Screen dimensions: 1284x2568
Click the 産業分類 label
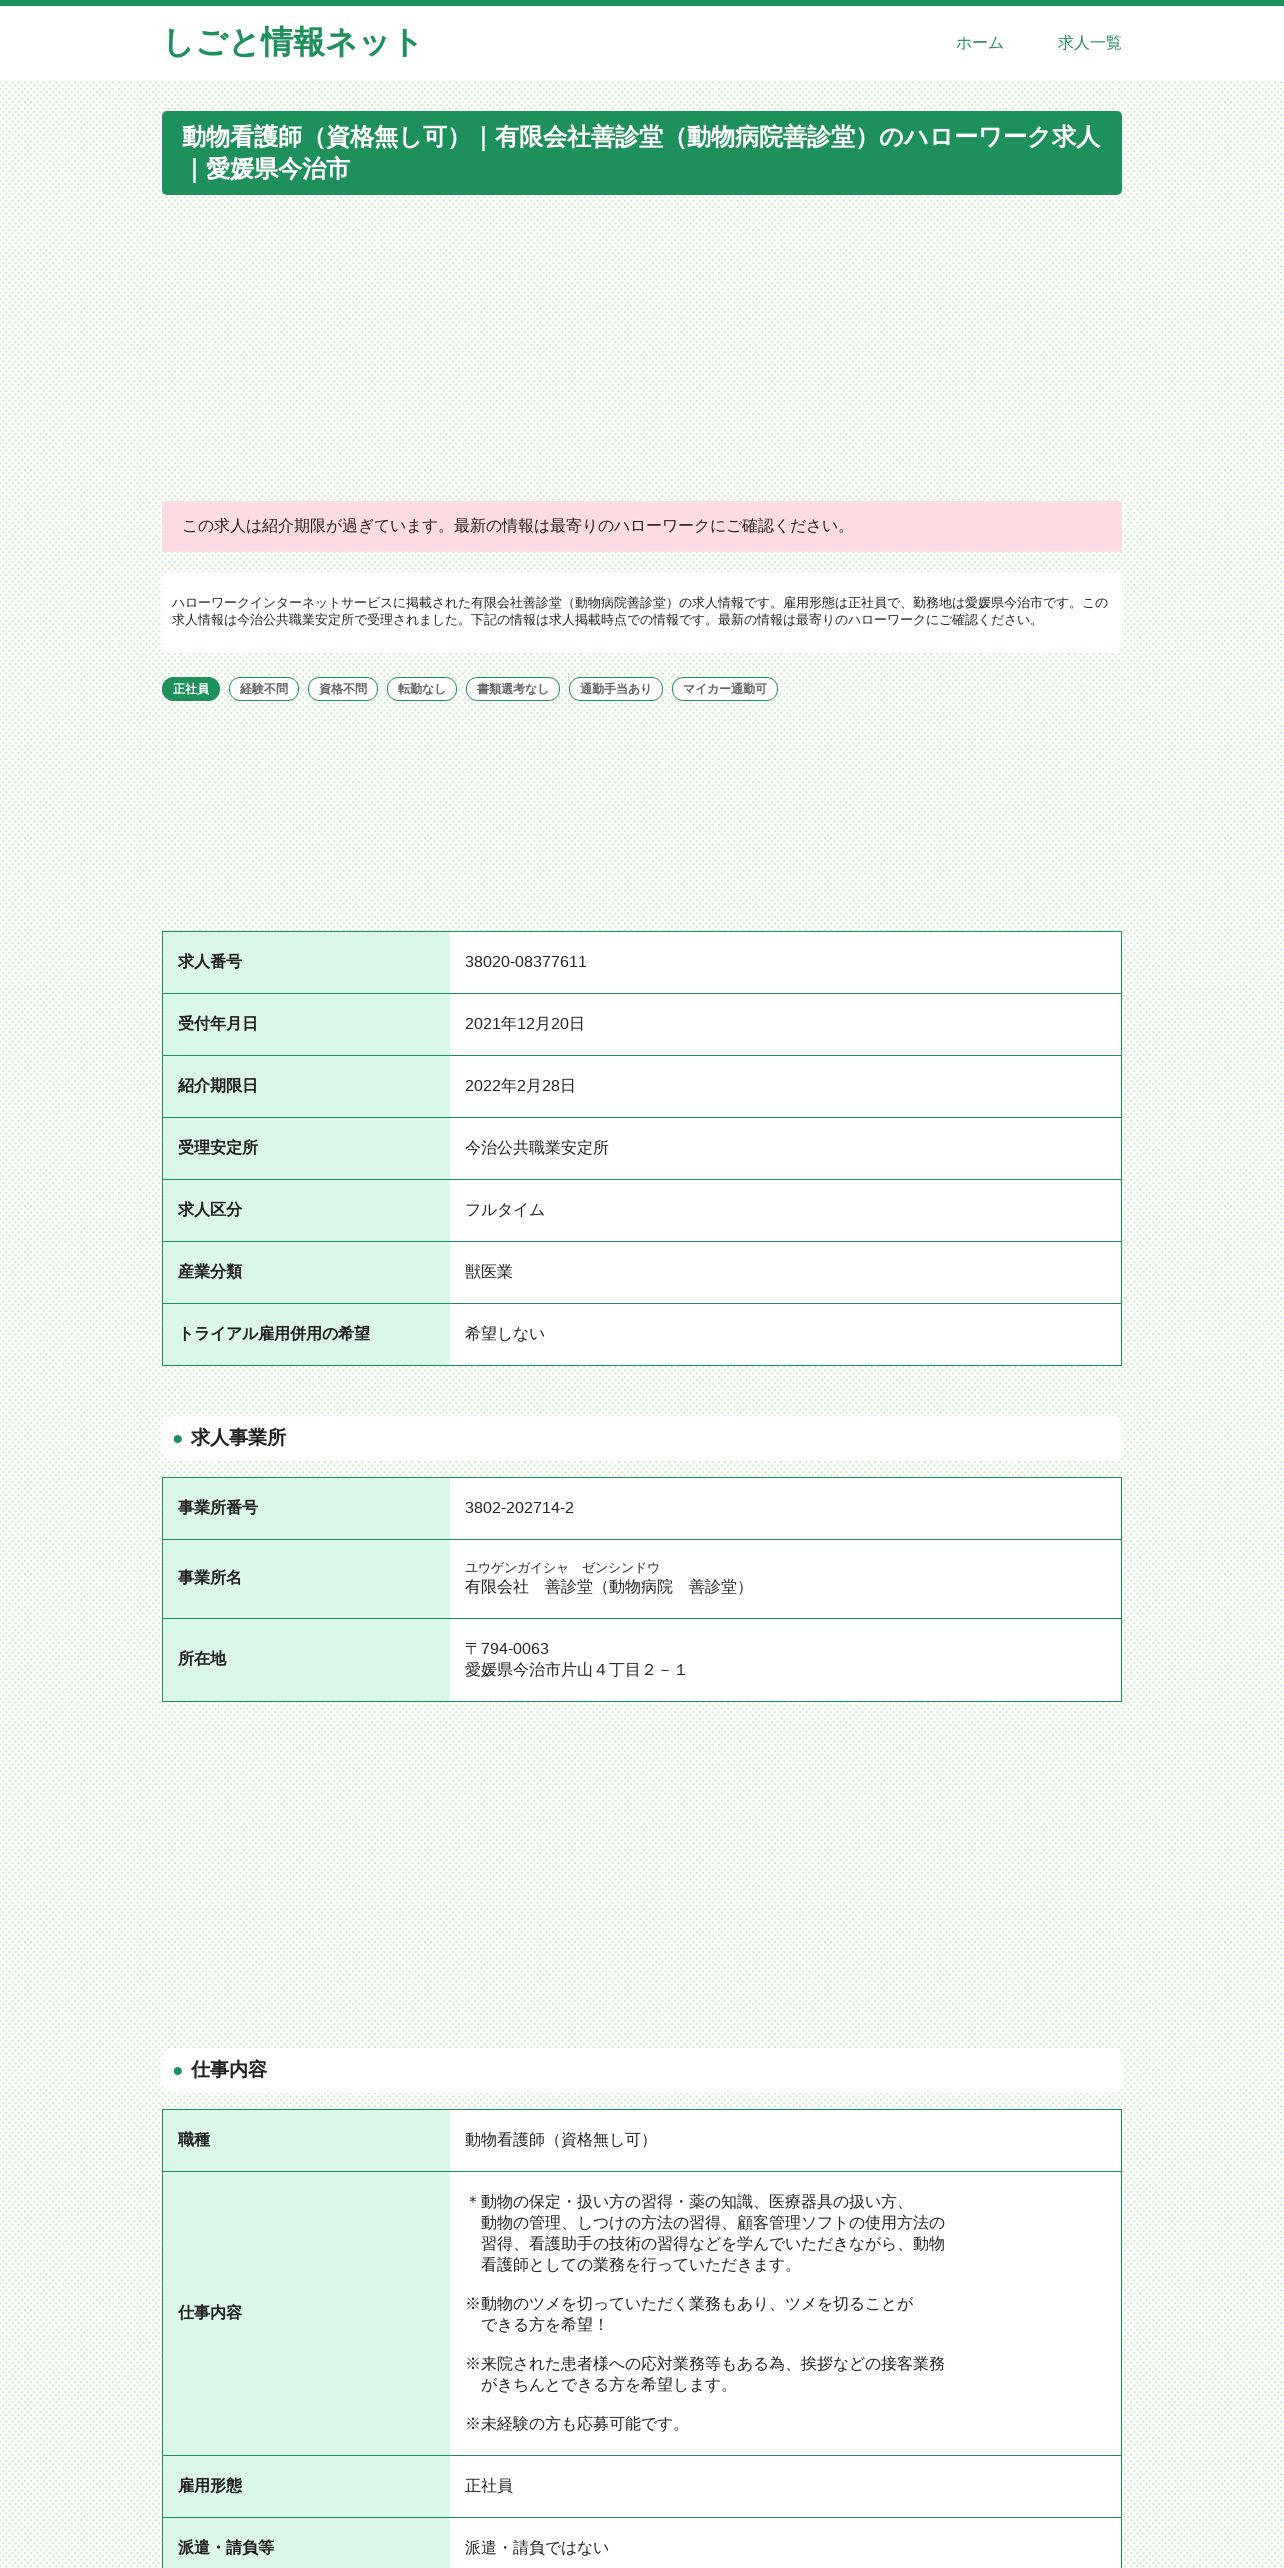(x=210, y=1272)
